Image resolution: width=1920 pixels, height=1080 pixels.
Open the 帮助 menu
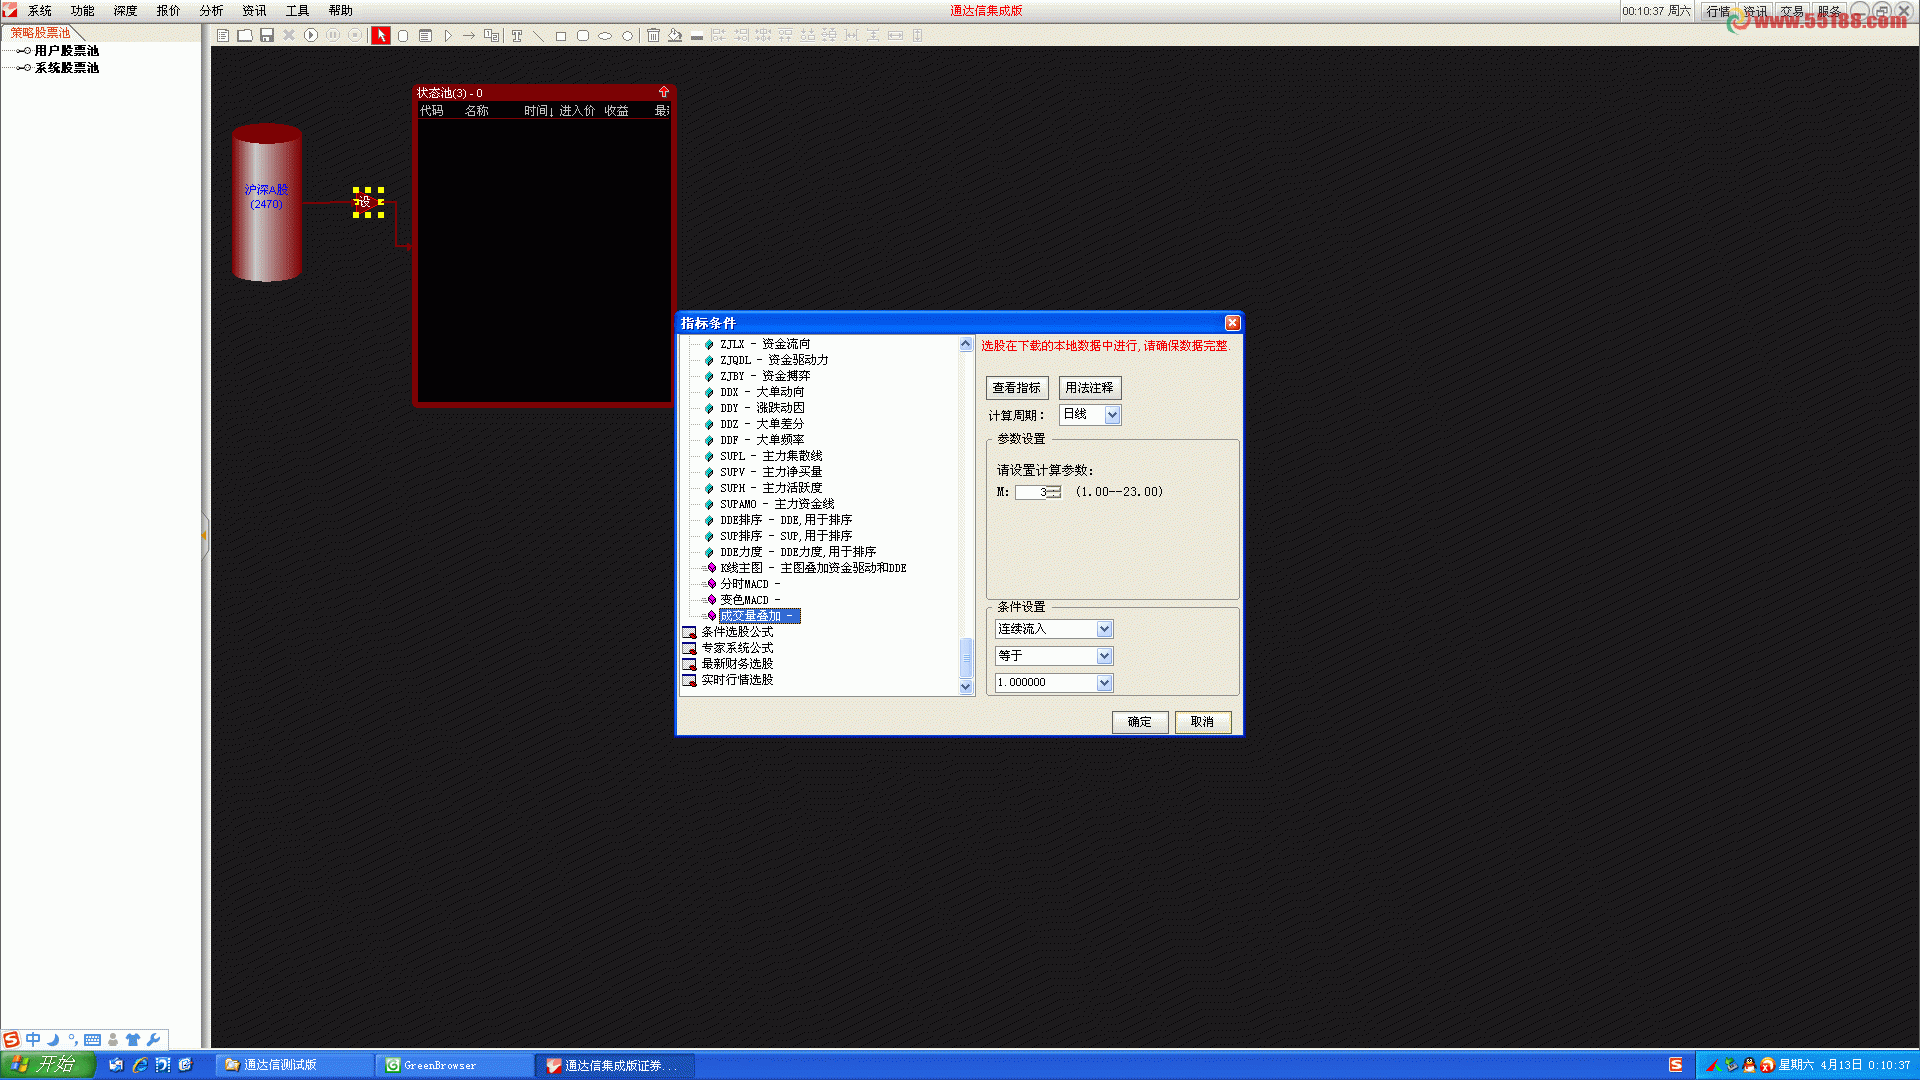341,11
